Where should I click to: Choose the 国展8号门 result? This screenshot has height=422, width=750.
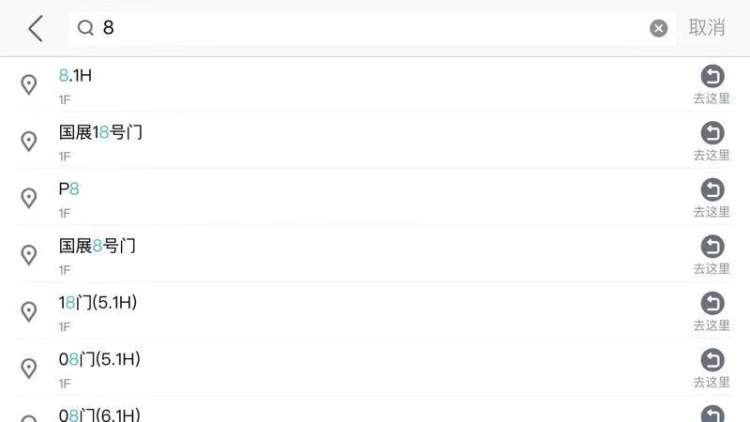click(x=375, y=255)
